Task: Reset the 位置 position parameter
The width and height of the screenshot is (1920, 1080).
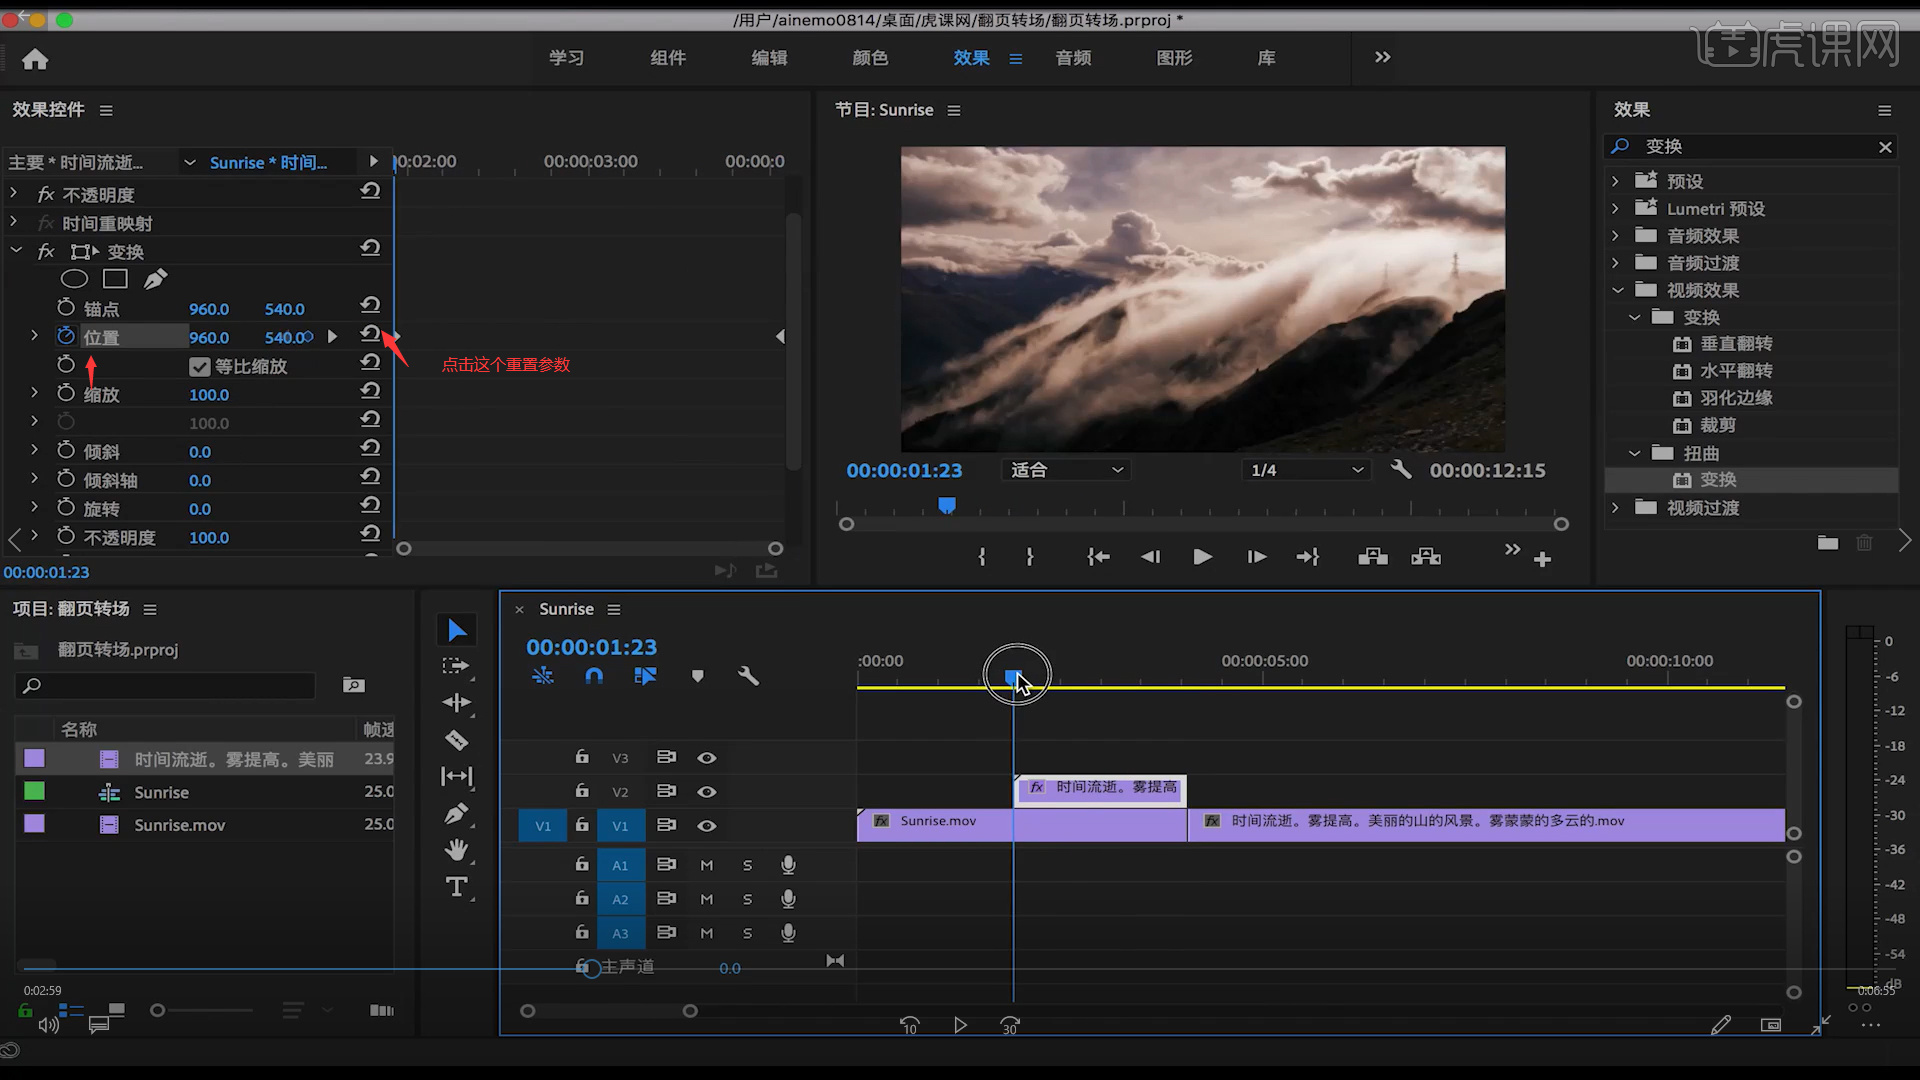Action: tap(370, 334)
